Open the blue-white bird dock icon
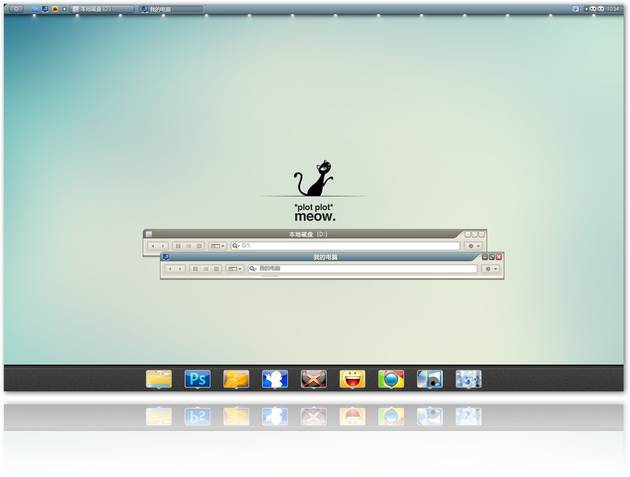The height and width of the screenshot is (477, 630). (x=275, y=379)
